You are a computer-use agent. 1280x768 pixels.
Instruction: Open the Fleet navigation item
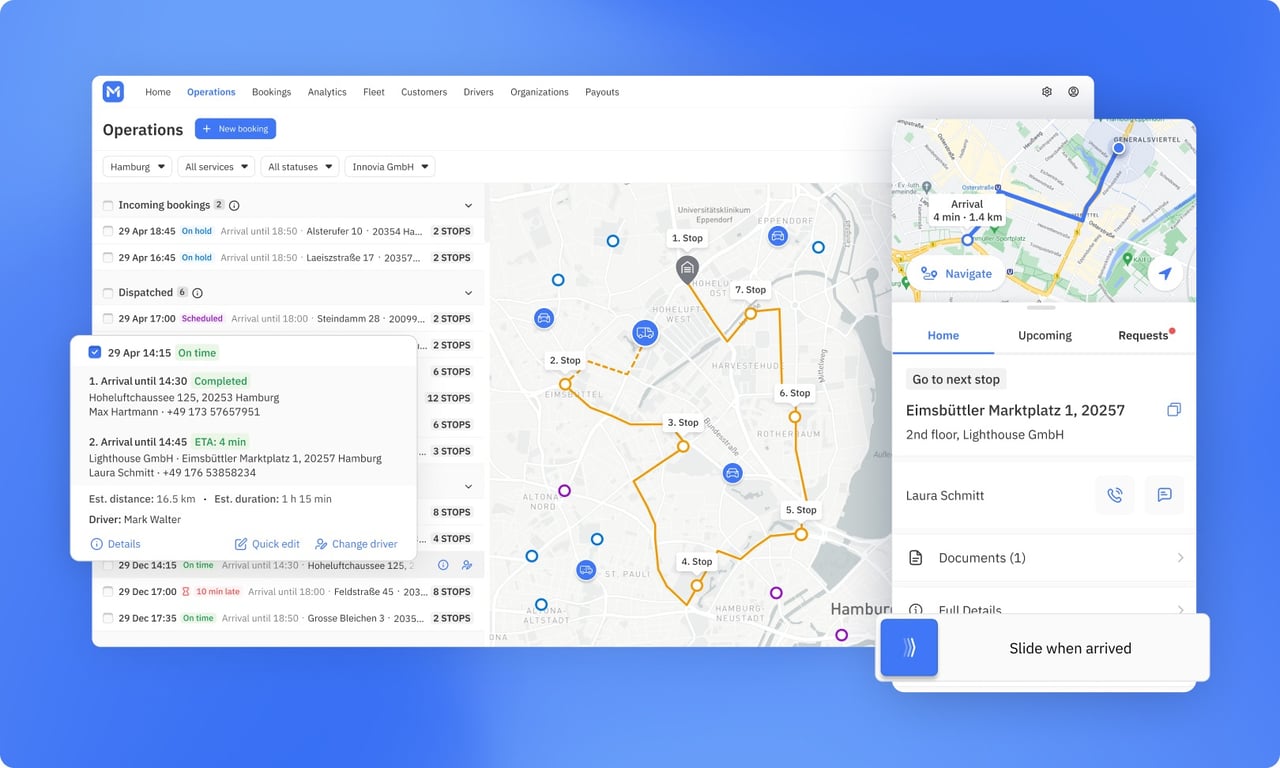click(374, 92)
